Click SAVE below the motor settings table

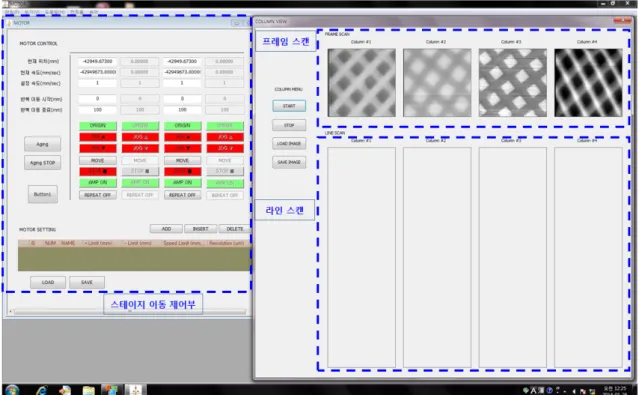coord(87,282)
